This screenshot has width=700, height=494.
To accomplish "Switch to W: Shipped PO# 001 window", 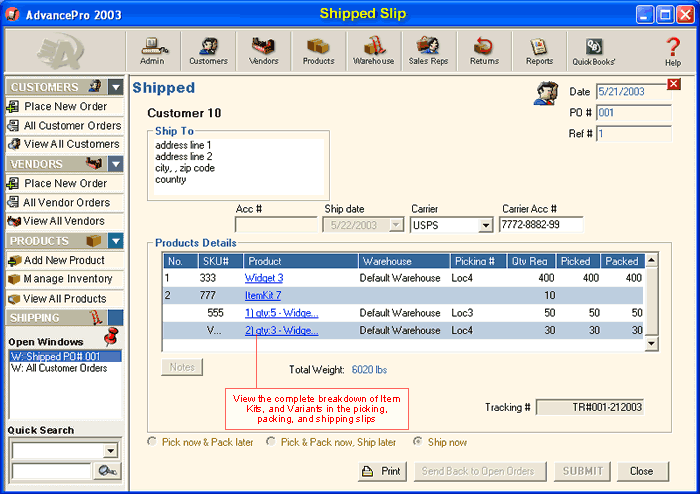I will click(65, 357).
